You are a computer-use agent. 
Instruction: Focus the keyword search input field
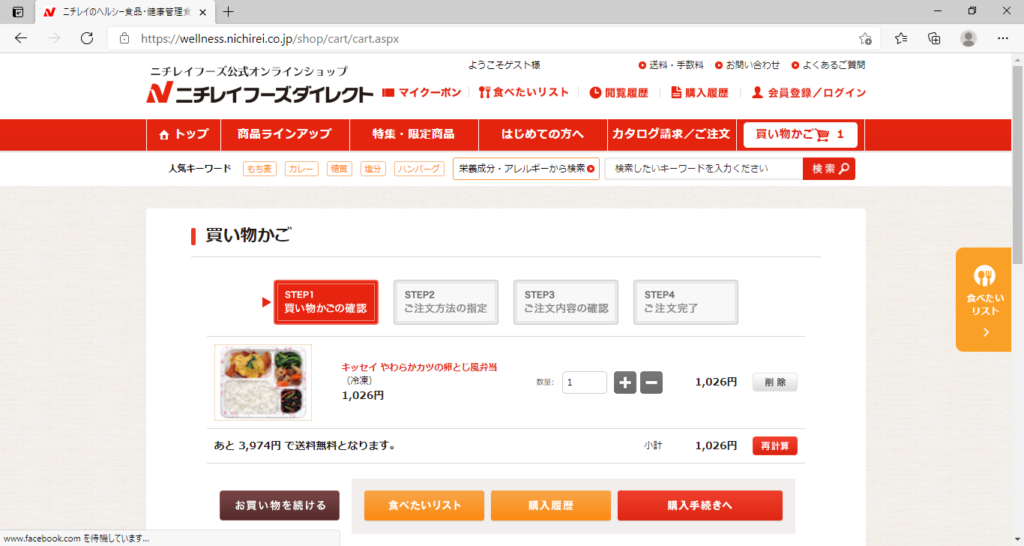(704, 169)
